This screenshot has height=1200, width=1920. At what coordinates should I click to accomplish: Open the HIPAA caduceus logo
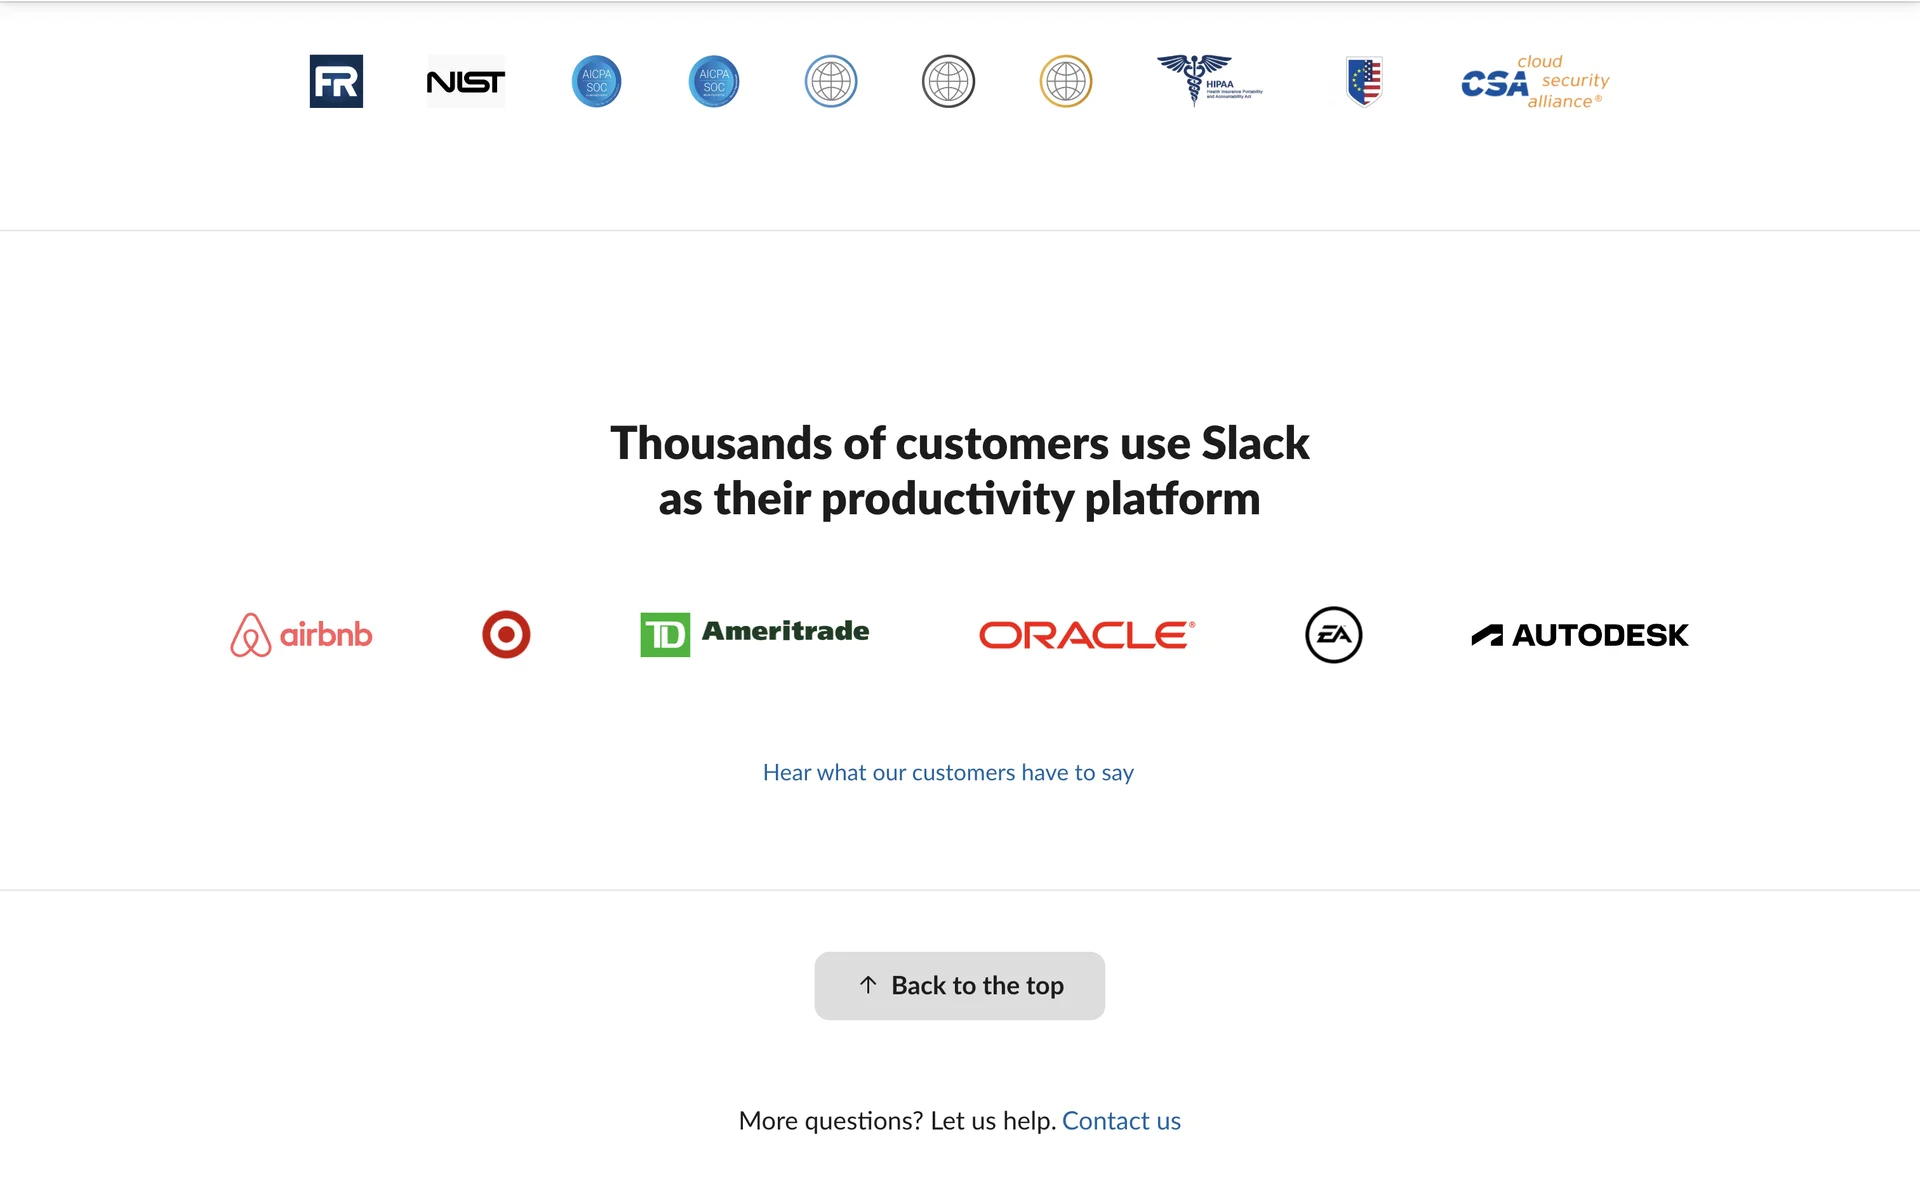(x=1209, y=80)
